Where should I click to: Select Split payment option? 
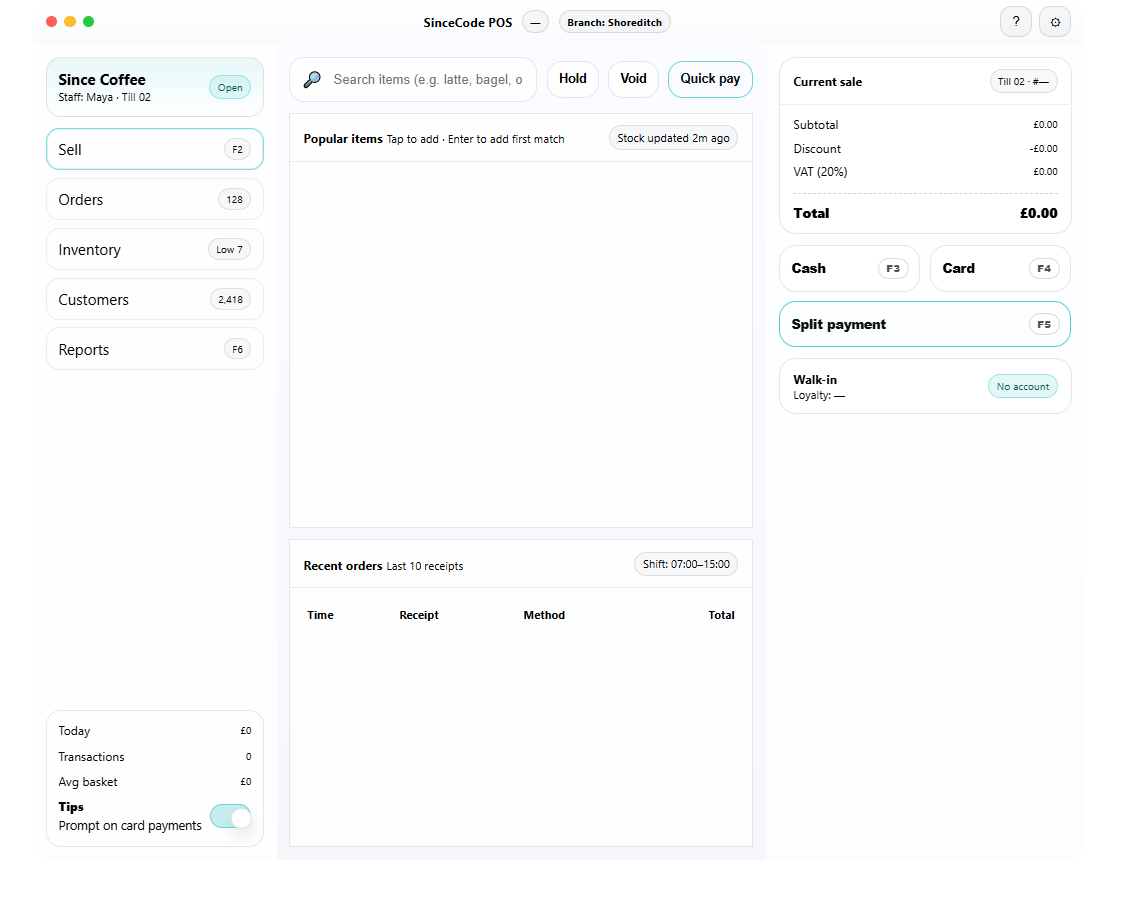coord(924,325)
